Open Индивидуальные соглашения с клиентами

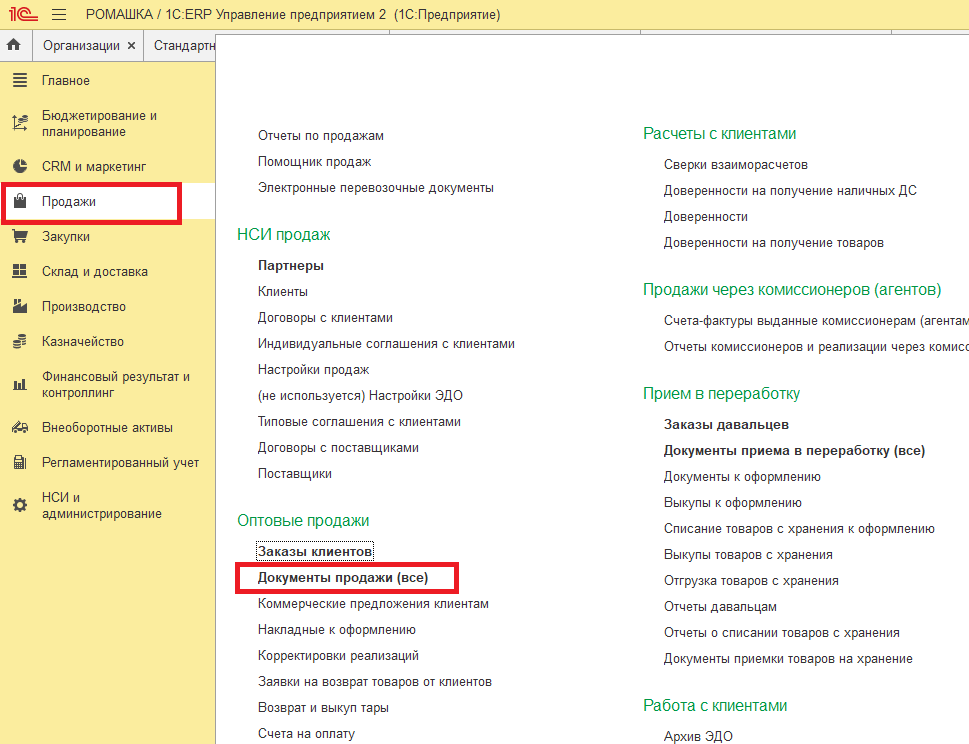click(x=386, y=344)
